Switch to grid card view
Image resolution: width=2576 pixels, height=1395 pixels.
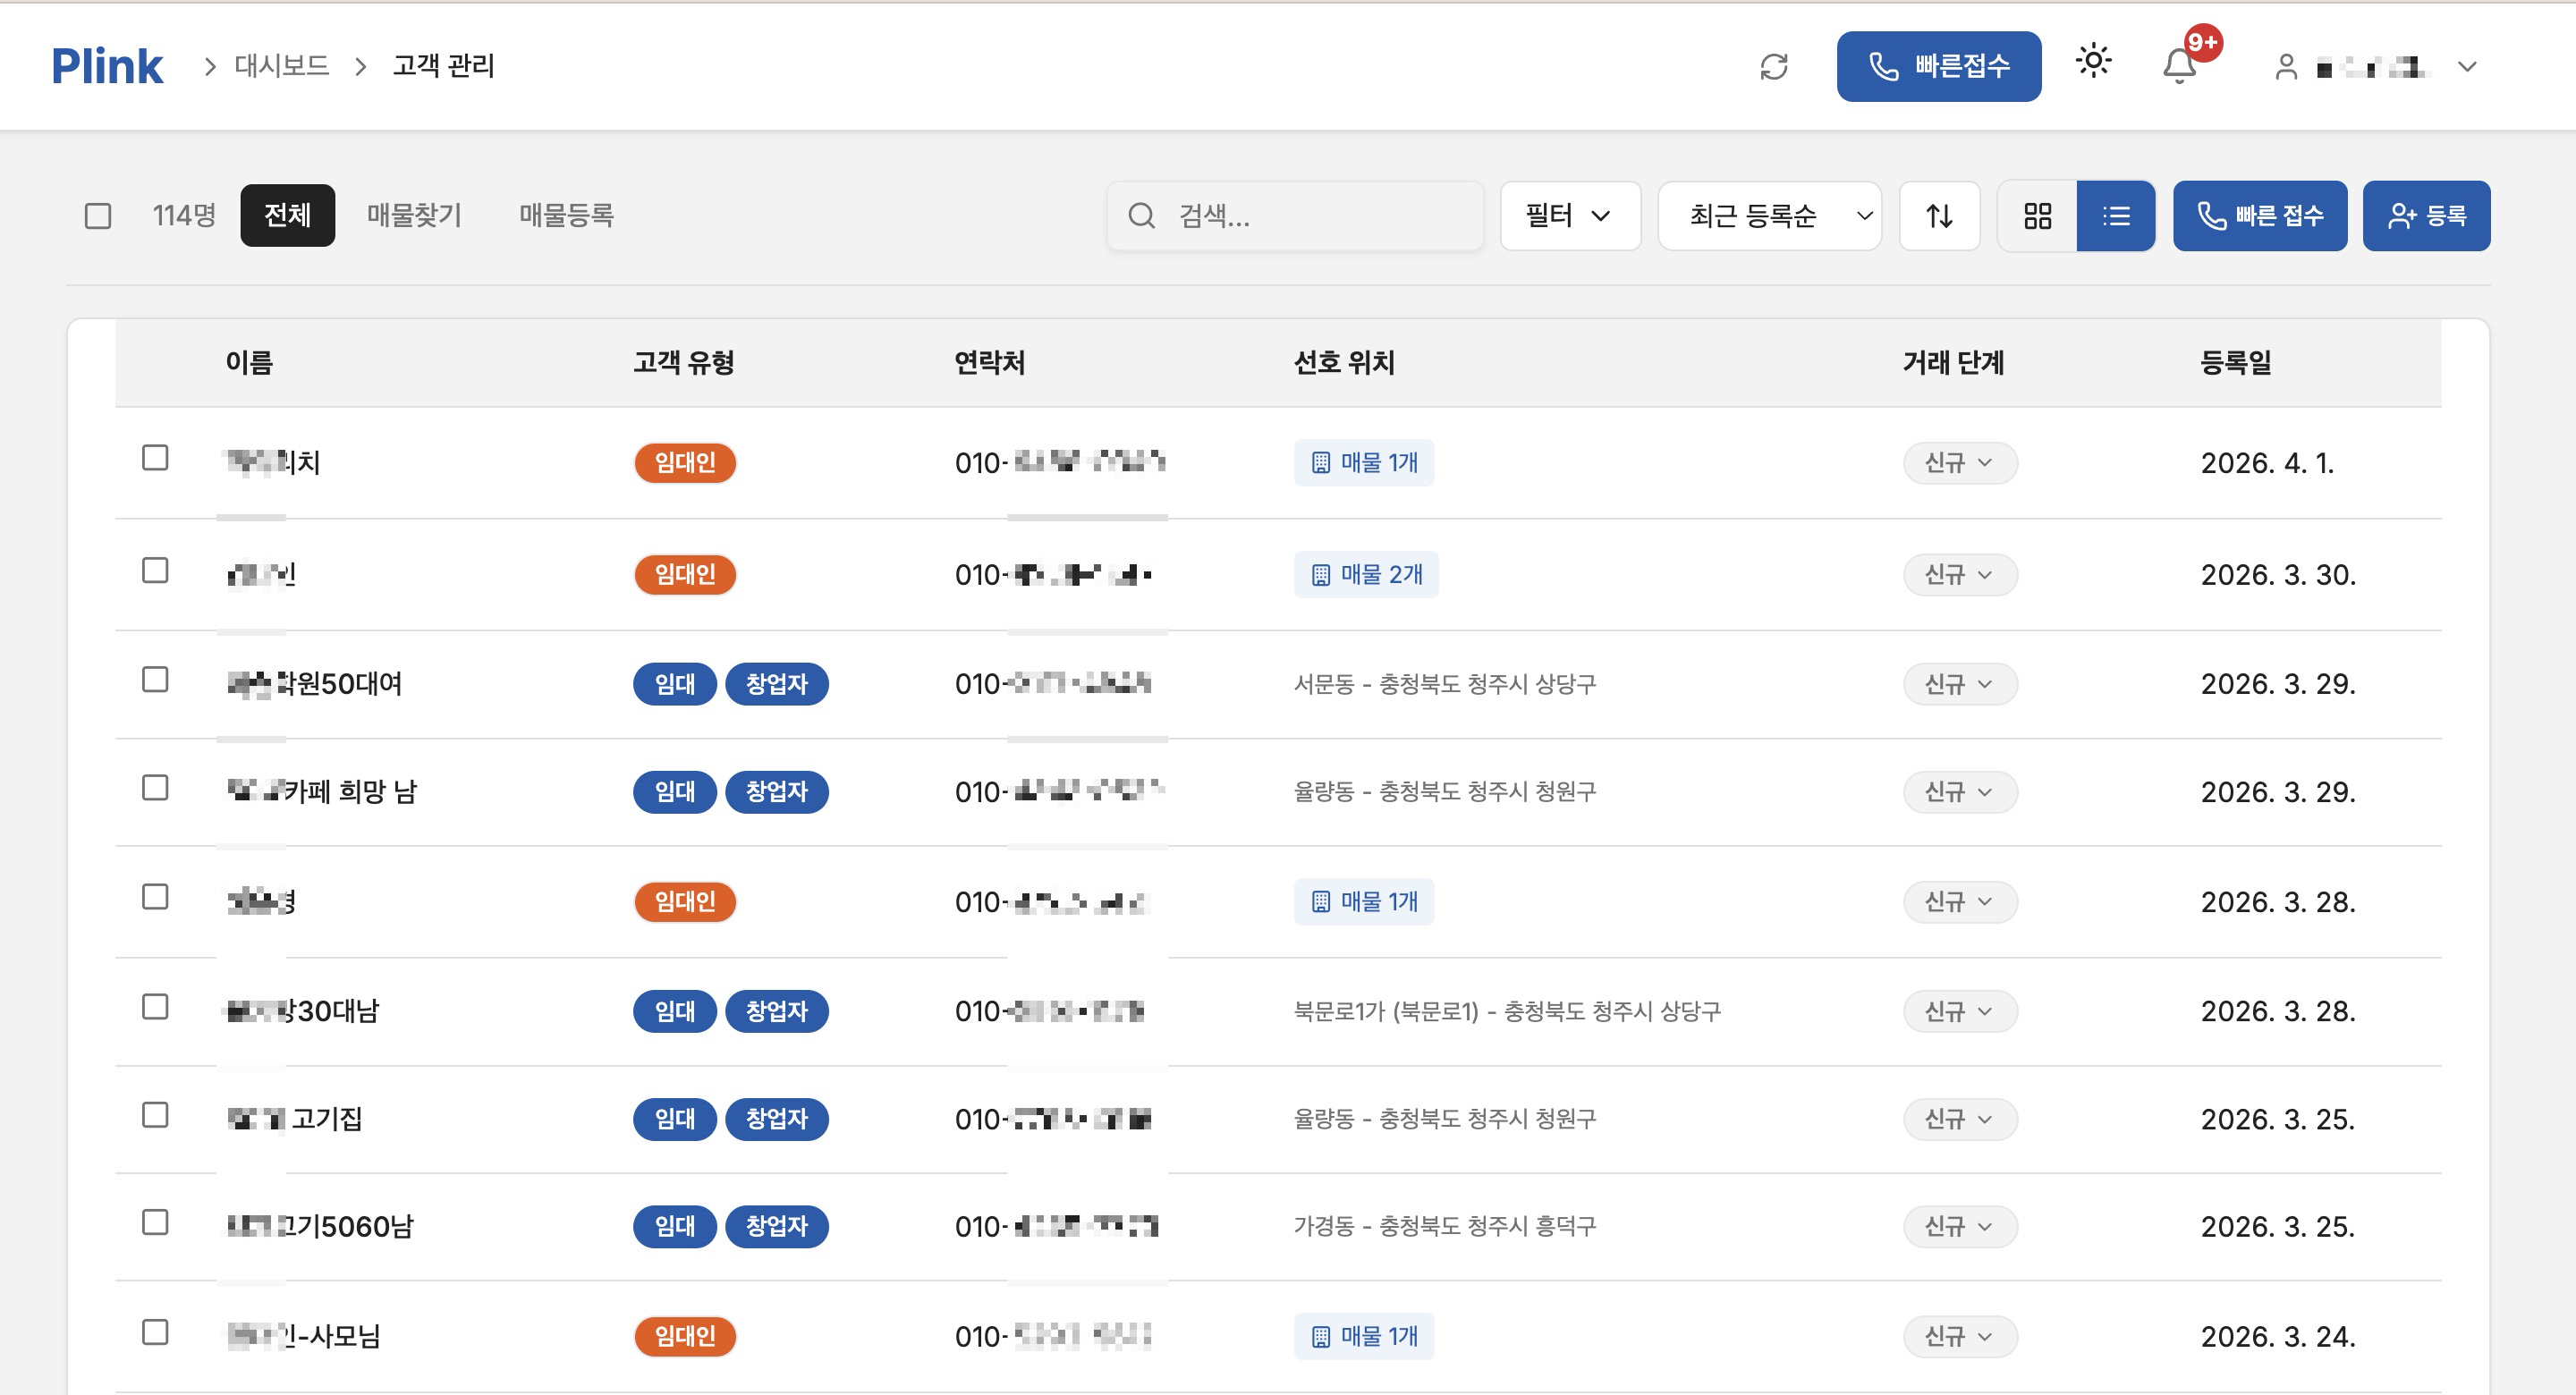point(2037,216)
